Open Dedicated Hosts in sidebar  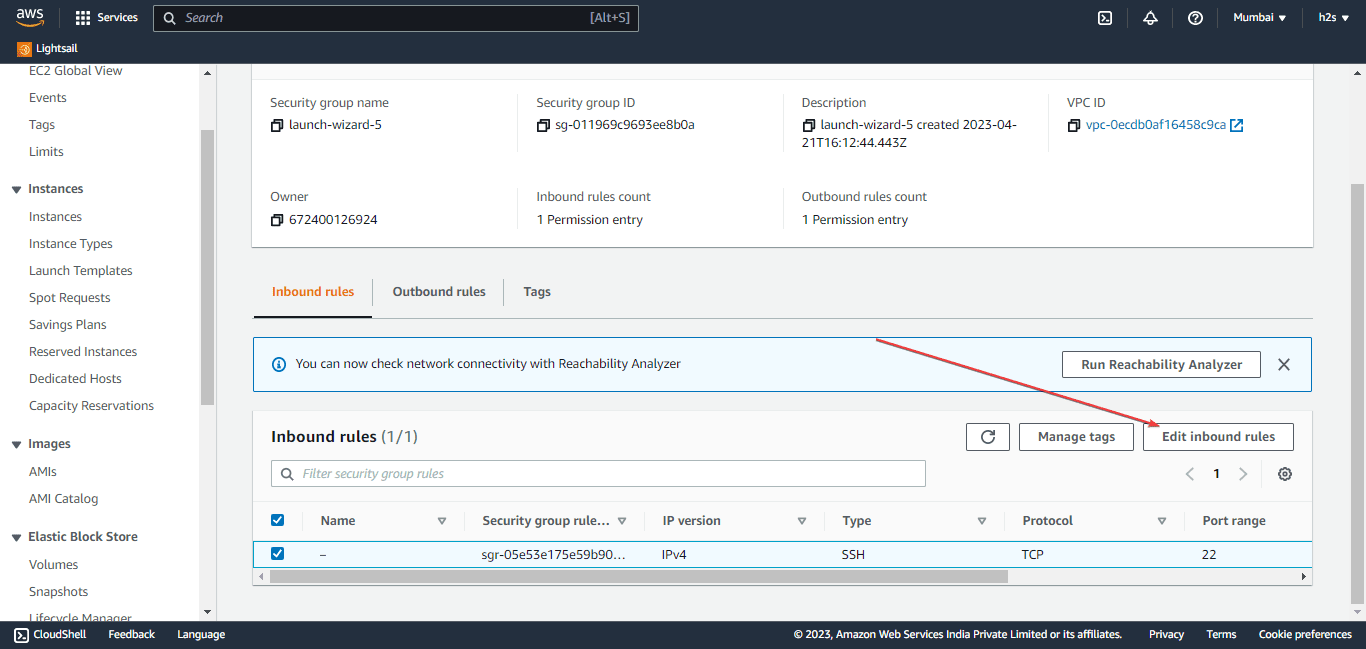(x=75, y=379)
